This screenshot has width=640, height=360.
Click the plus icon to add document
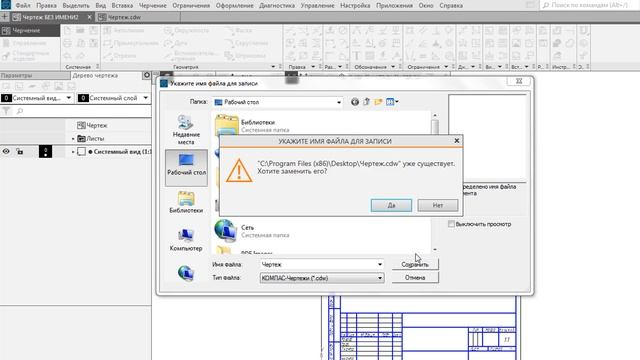click(5, 18)
